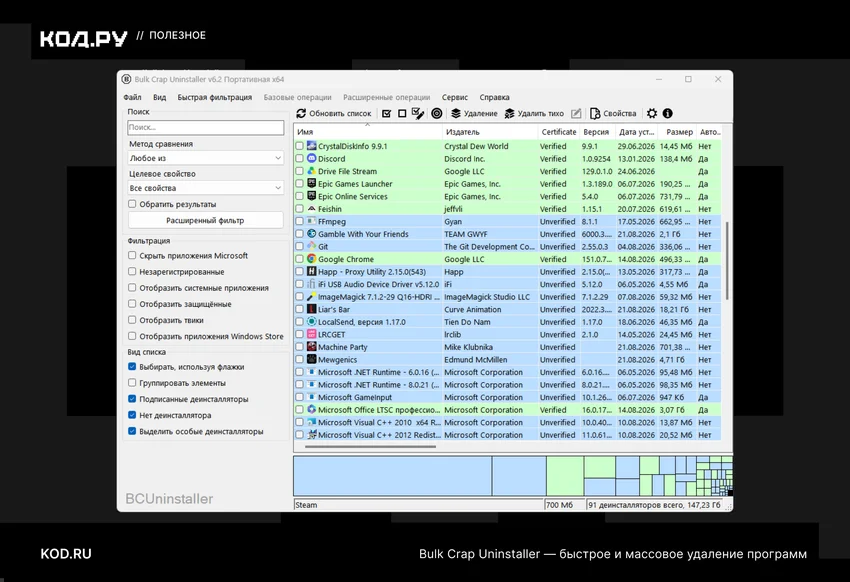This screenshot has width=850, height=582.
Task: Enable Отобразить защищённые checkbox
Action: 132,303
